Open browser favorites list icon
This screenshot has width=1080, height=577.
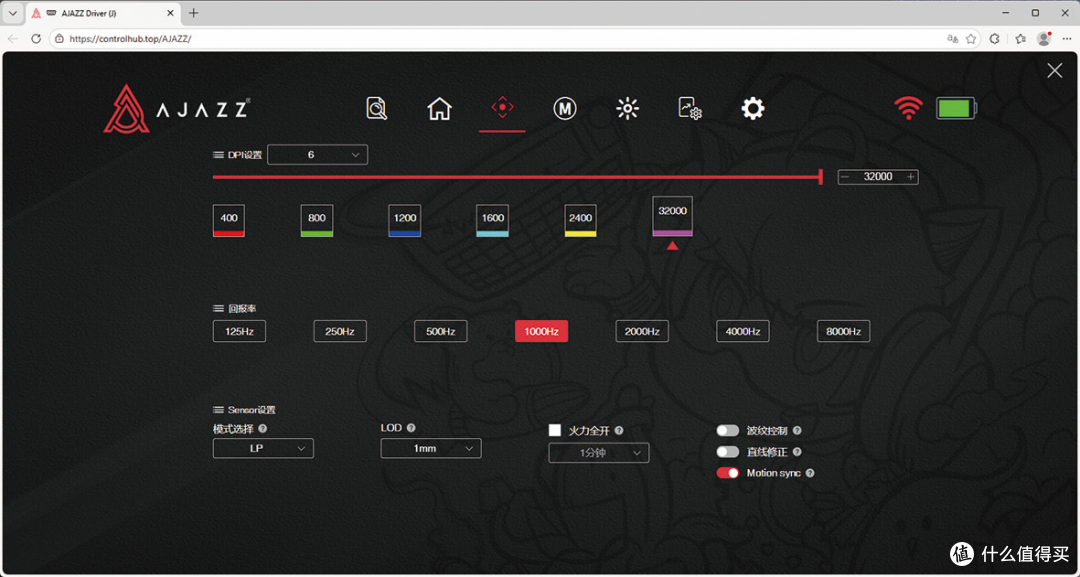[1020, 39]
